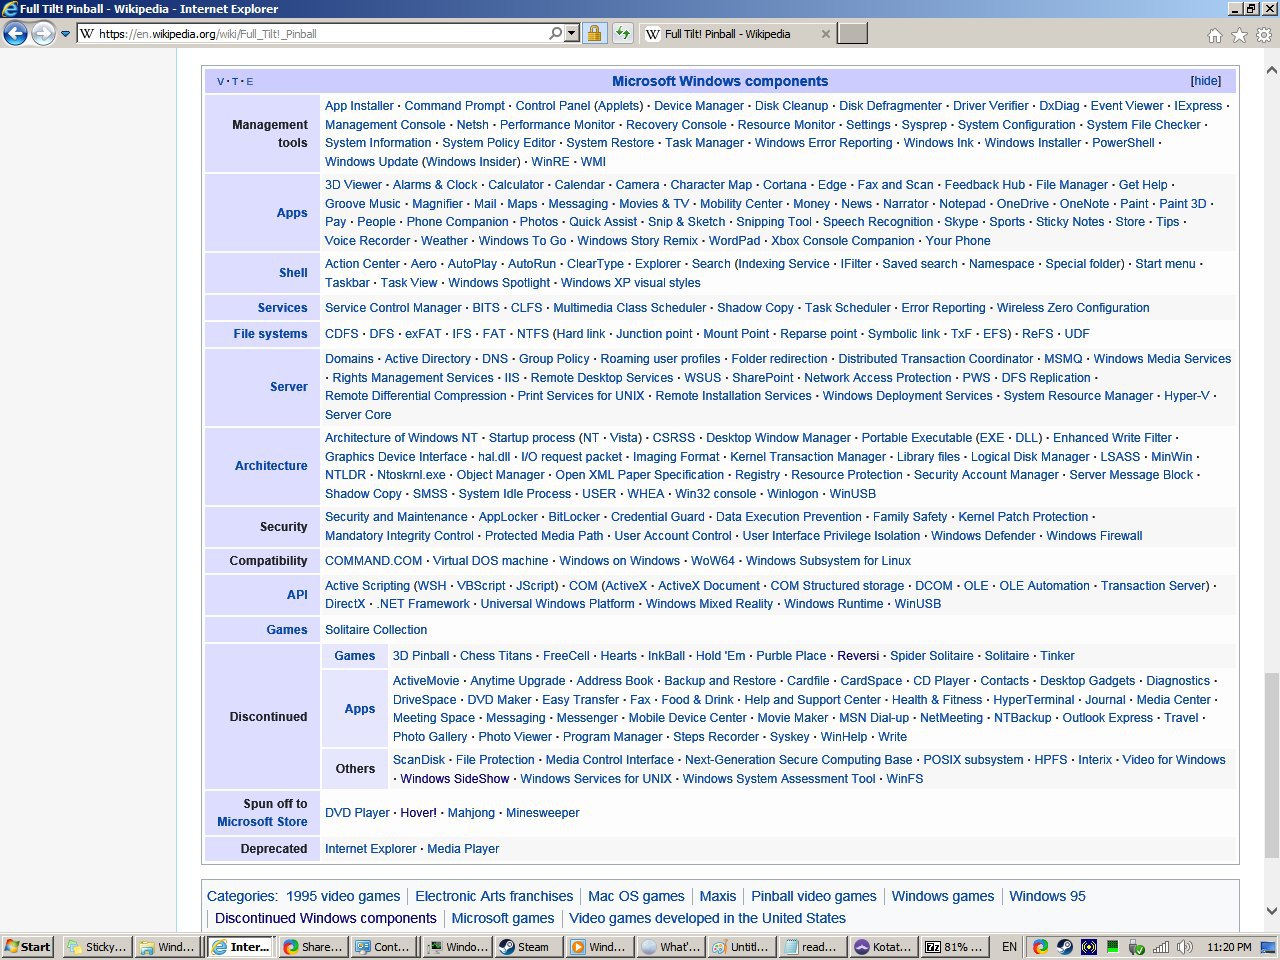Click the 11:20 PM system clock
Viewport: 1280px width, 960px height.
tap(1228, 947)
